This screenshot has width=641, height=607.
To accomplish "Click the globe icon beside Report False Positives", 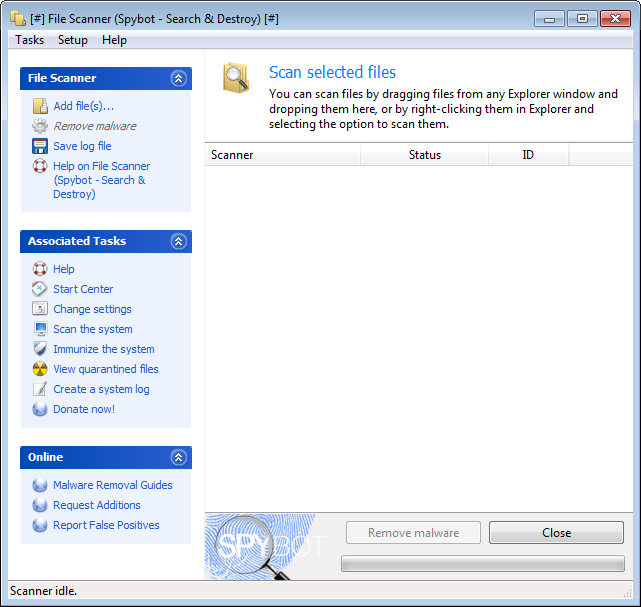I will point(40,525).
